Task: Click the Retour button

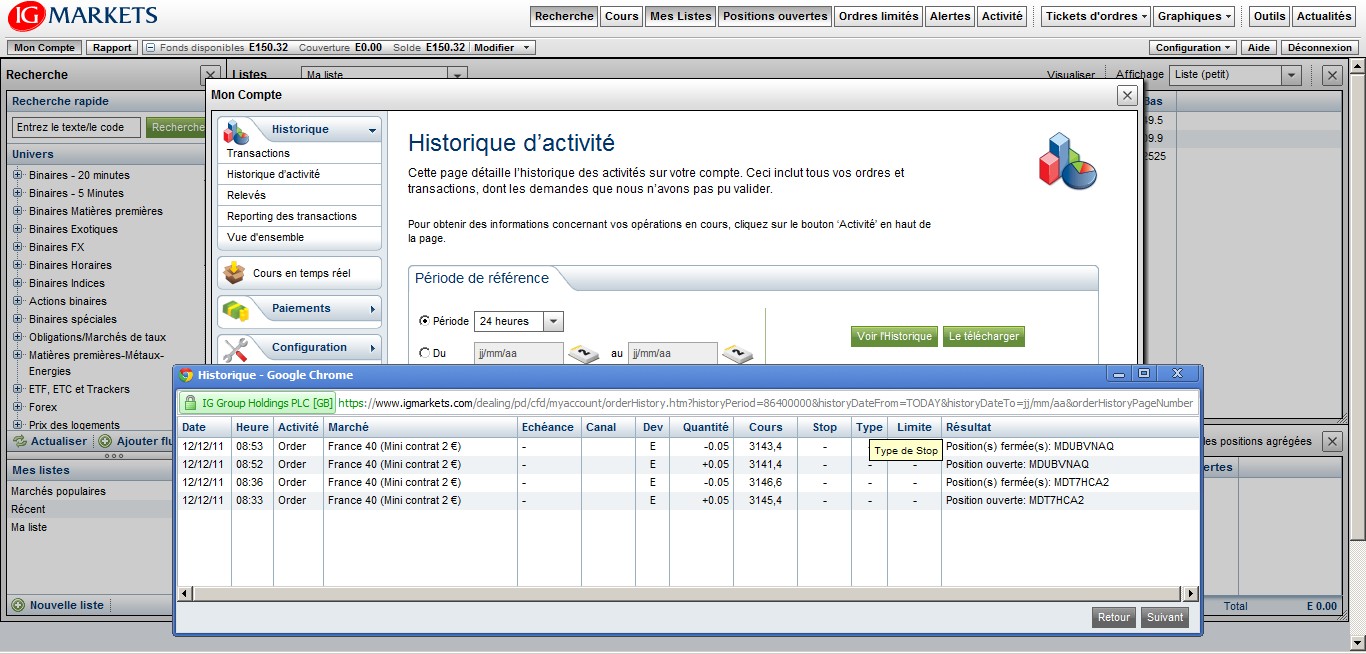Action: point(1114,617)
